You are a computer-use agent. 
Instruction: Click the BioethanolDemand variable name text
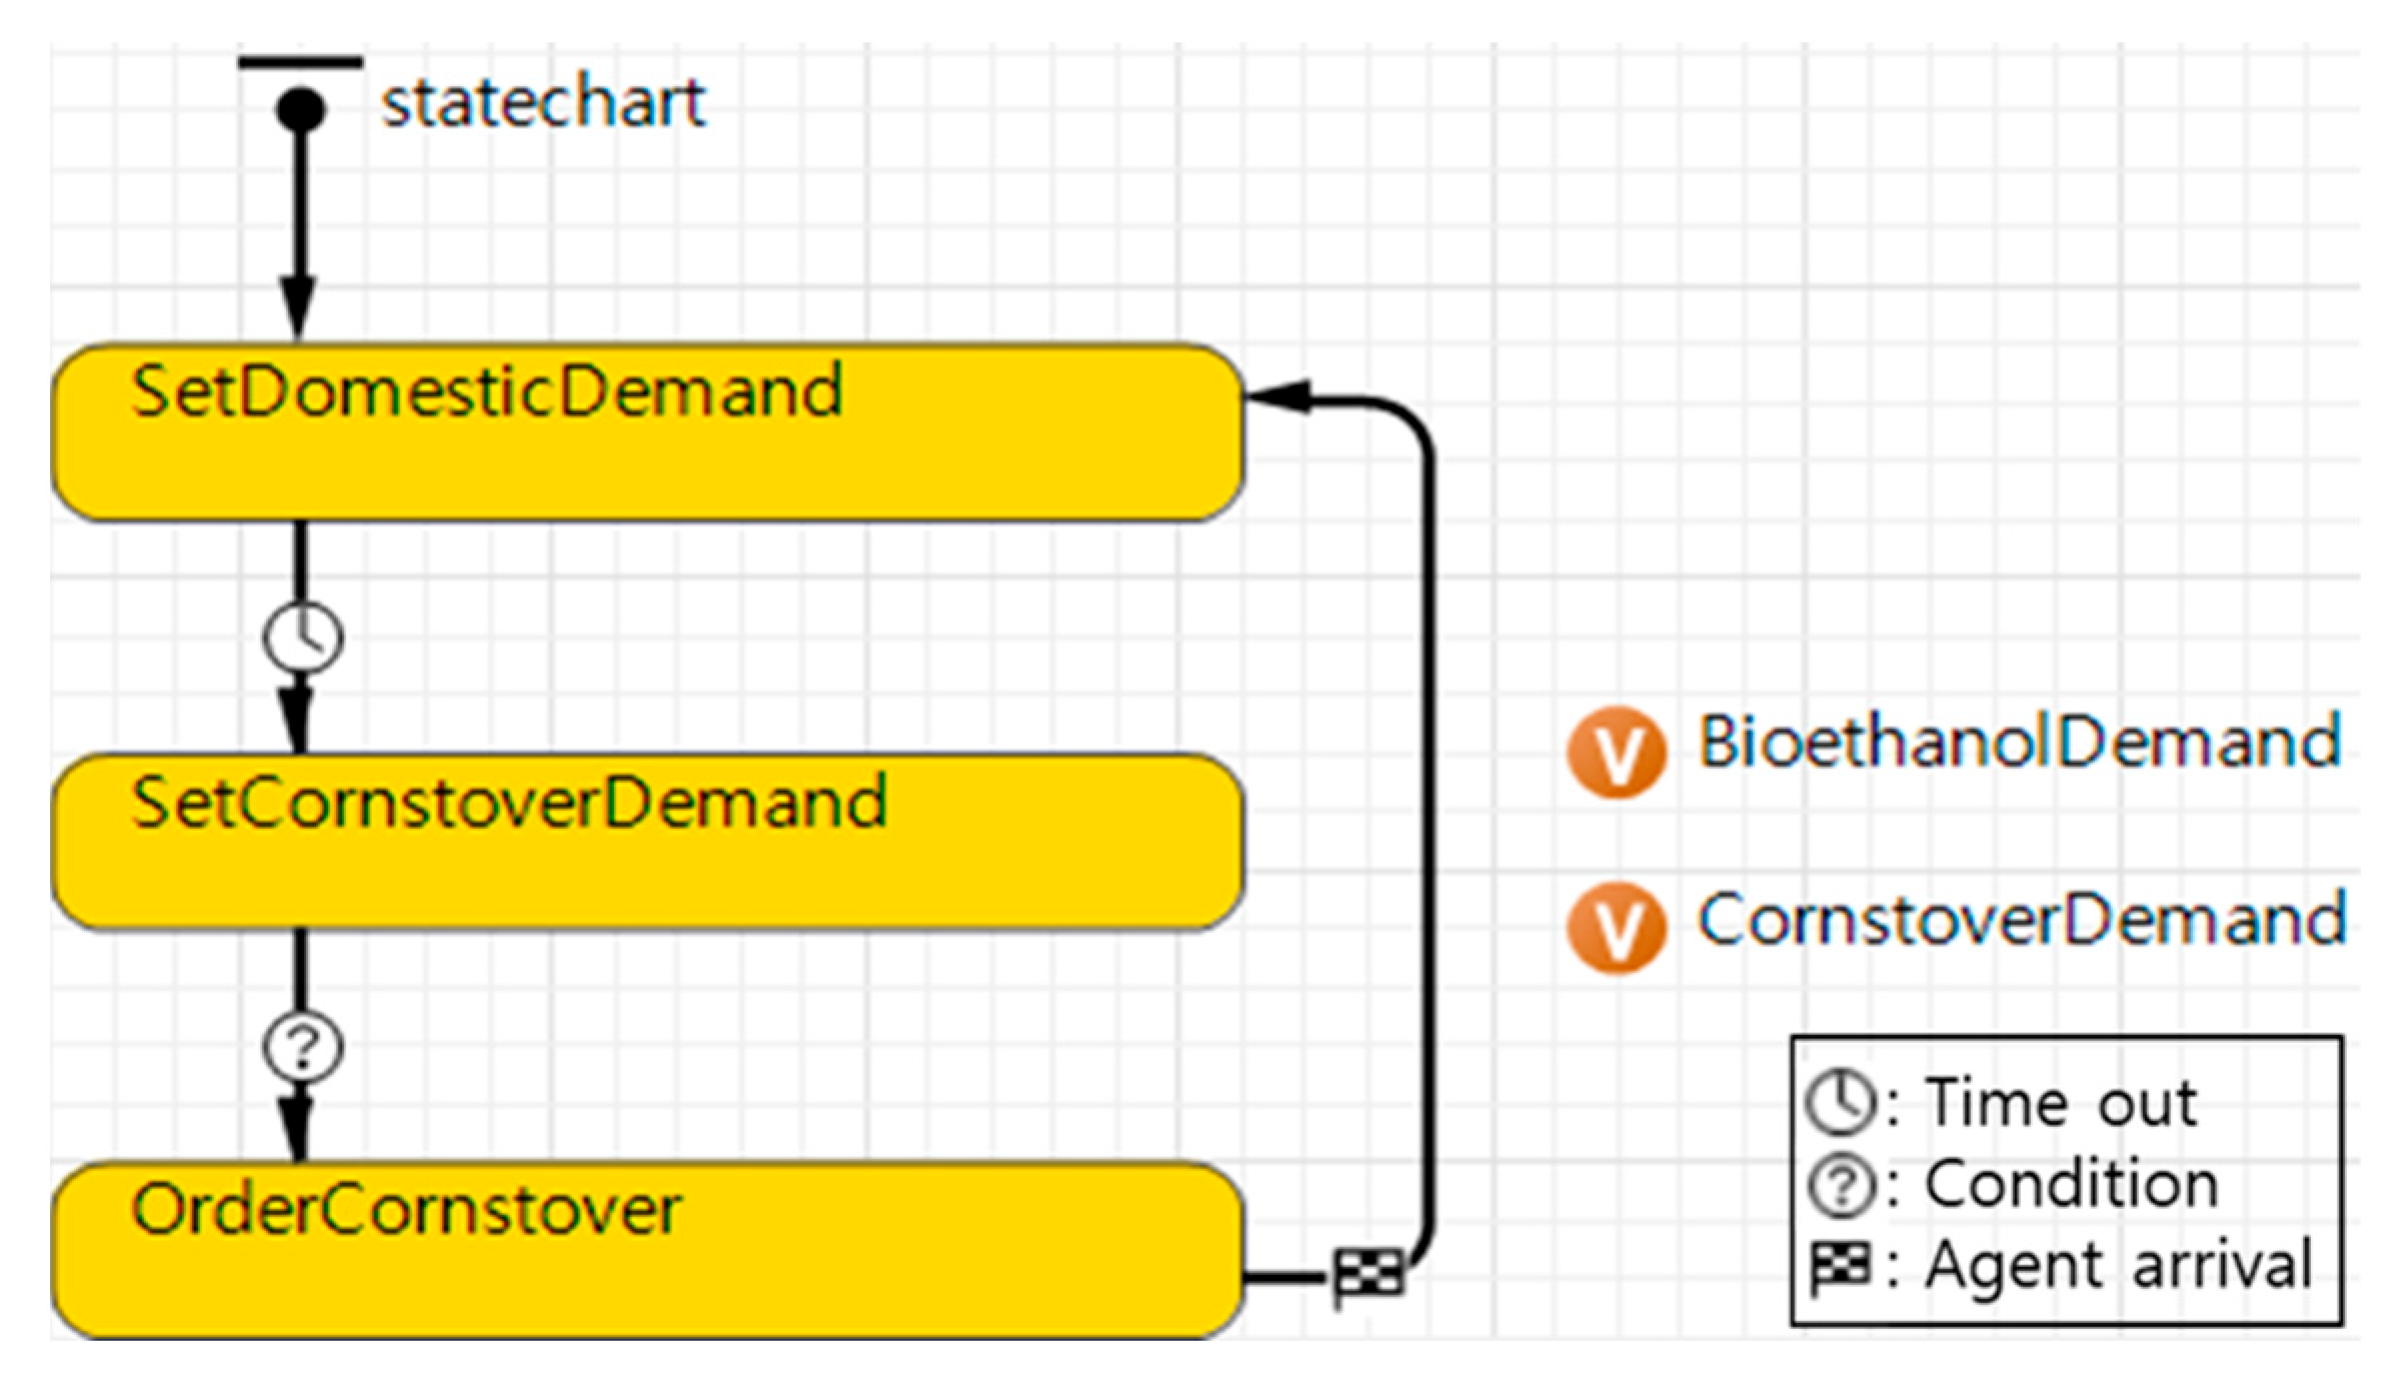click(2020, 743)
